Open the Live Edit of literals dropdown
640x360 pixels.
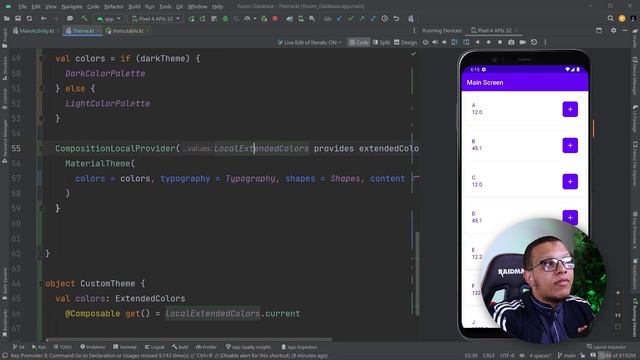(309, 42)
